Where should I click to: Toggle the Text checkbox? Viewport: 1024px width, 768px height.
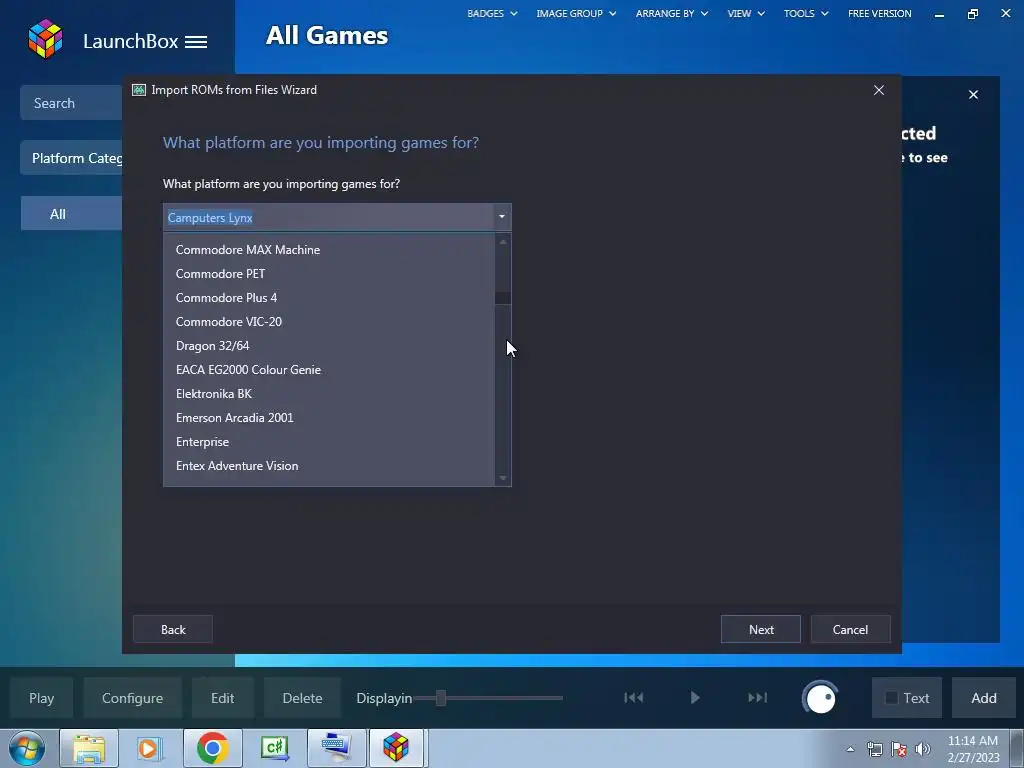coord(891,698)
